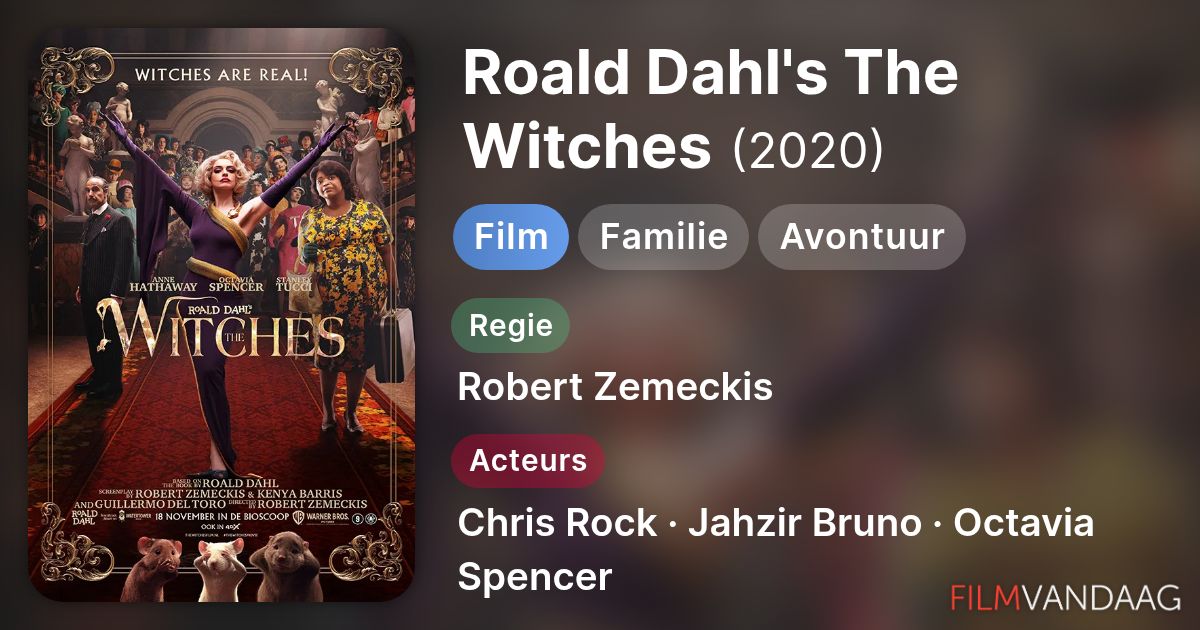Open director Robert Zemeckis' name
The width and height of the screenshot is (1200, 630).
(x=614, y=386)
